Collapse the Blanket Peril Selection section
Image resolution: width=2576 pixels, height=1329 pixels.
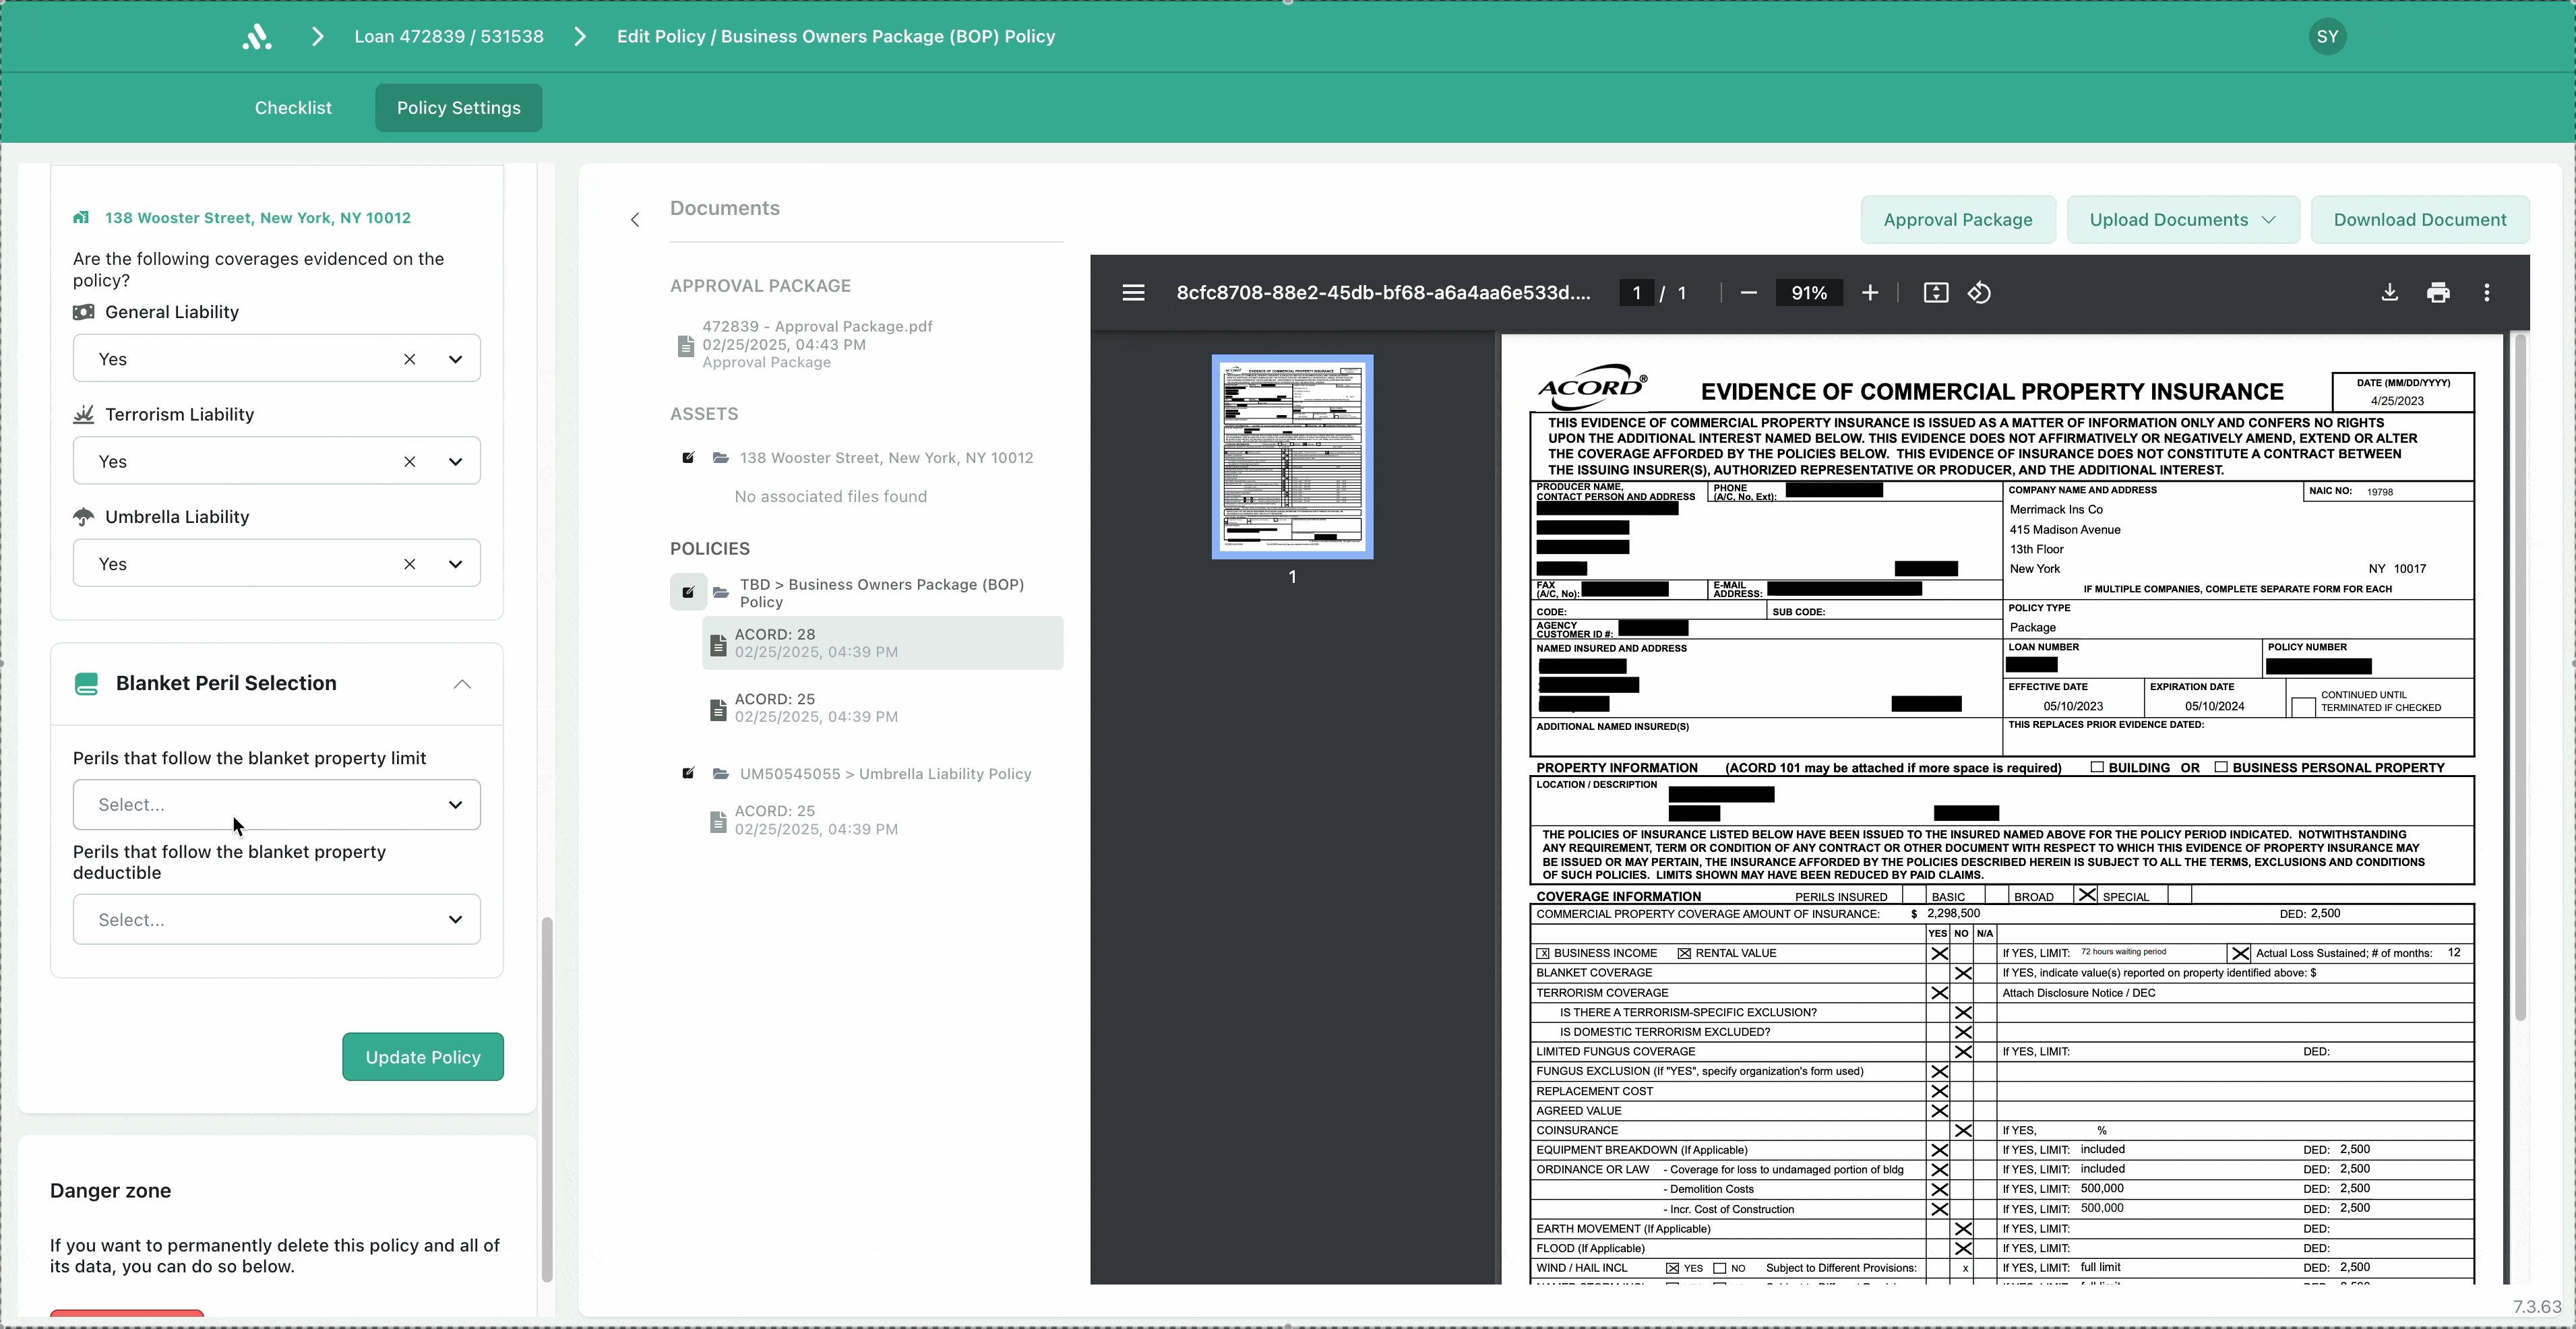461,684
